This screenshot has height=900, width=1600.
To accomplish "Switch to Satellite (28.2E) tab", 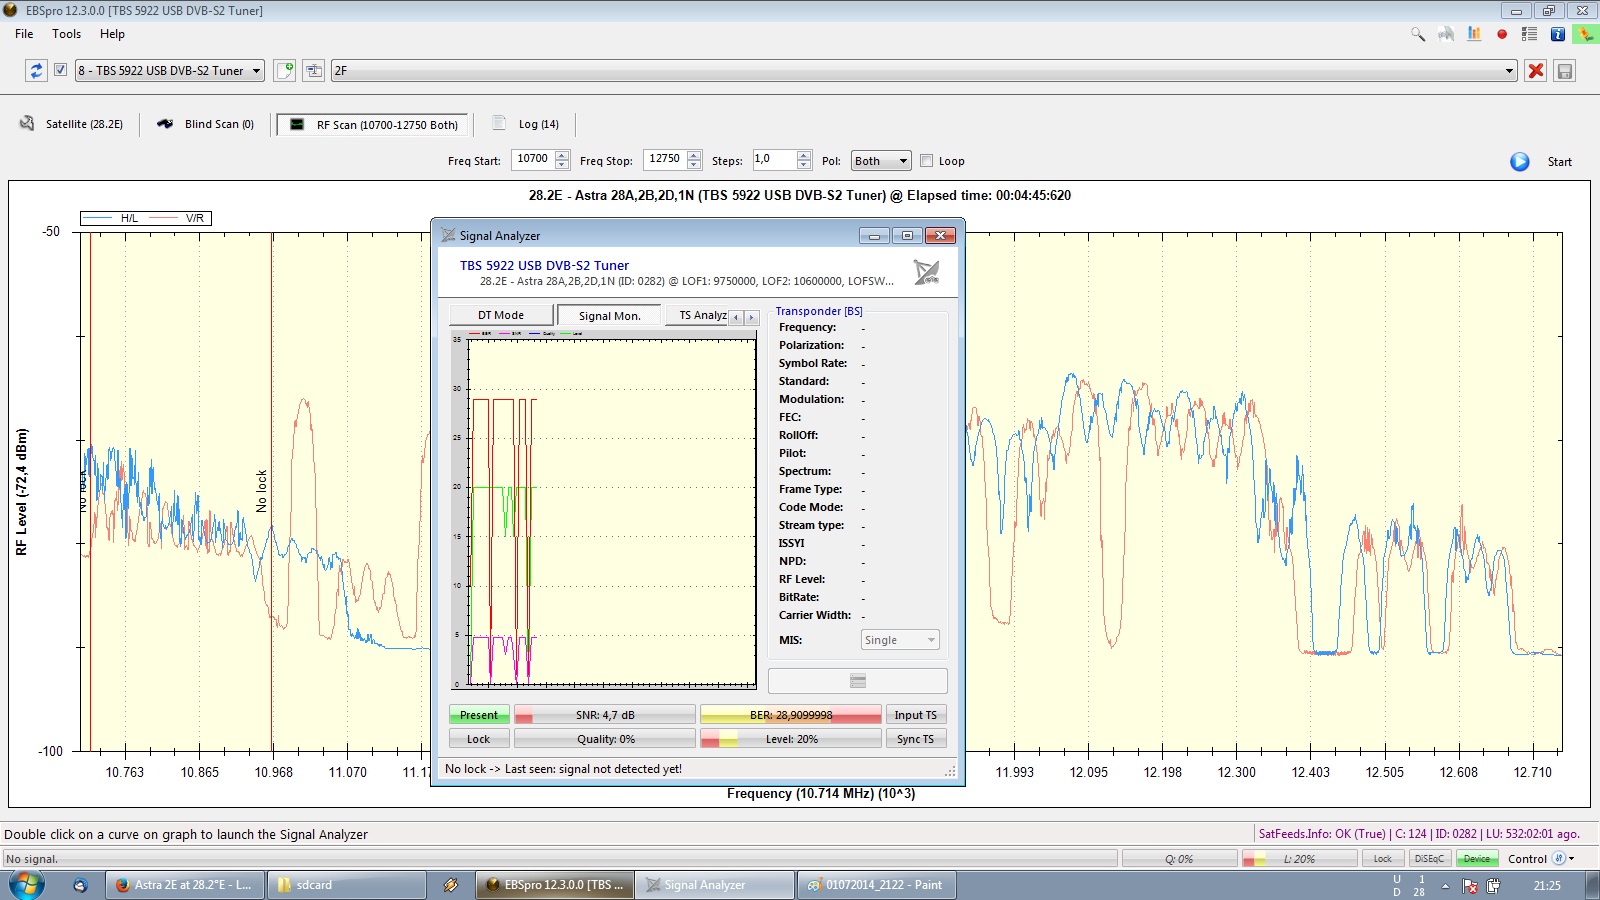I will 71,124.
